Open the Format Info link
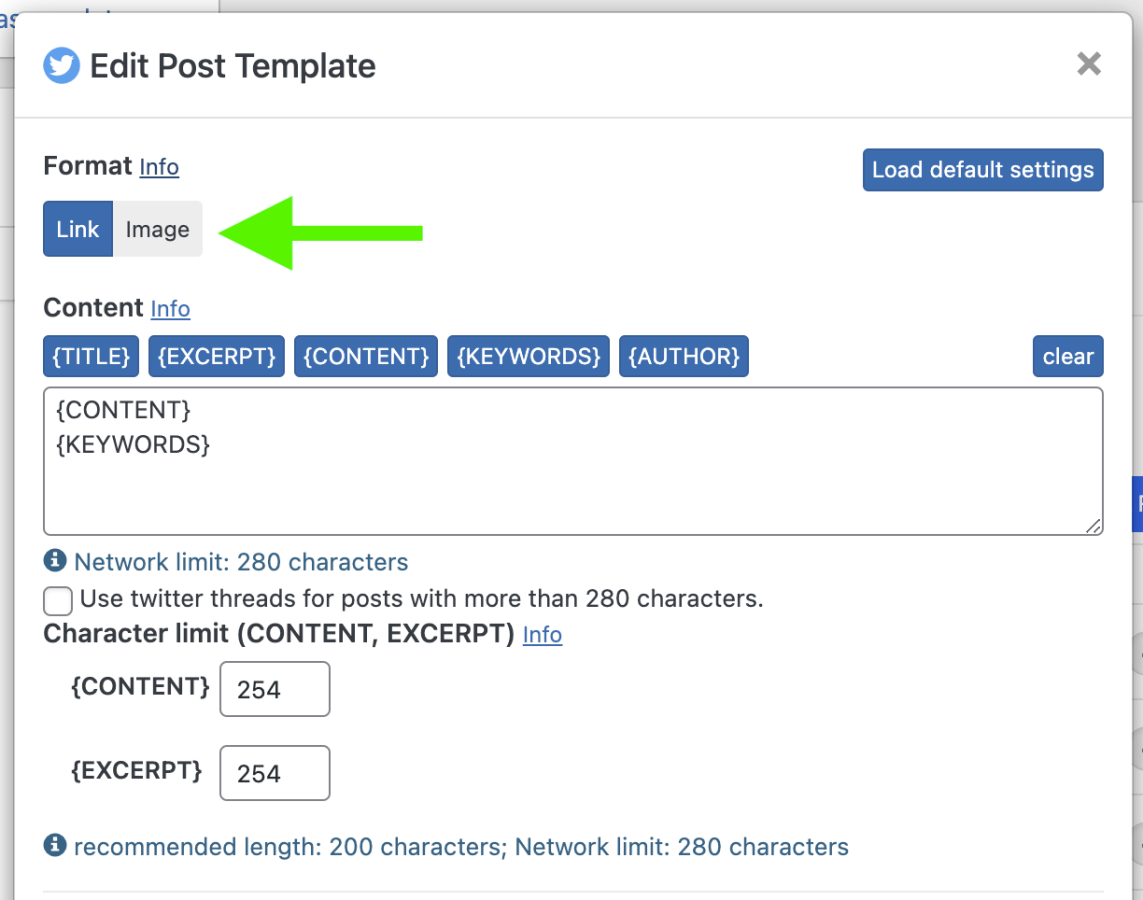The image size is (1143, 900). coord(159,167)
